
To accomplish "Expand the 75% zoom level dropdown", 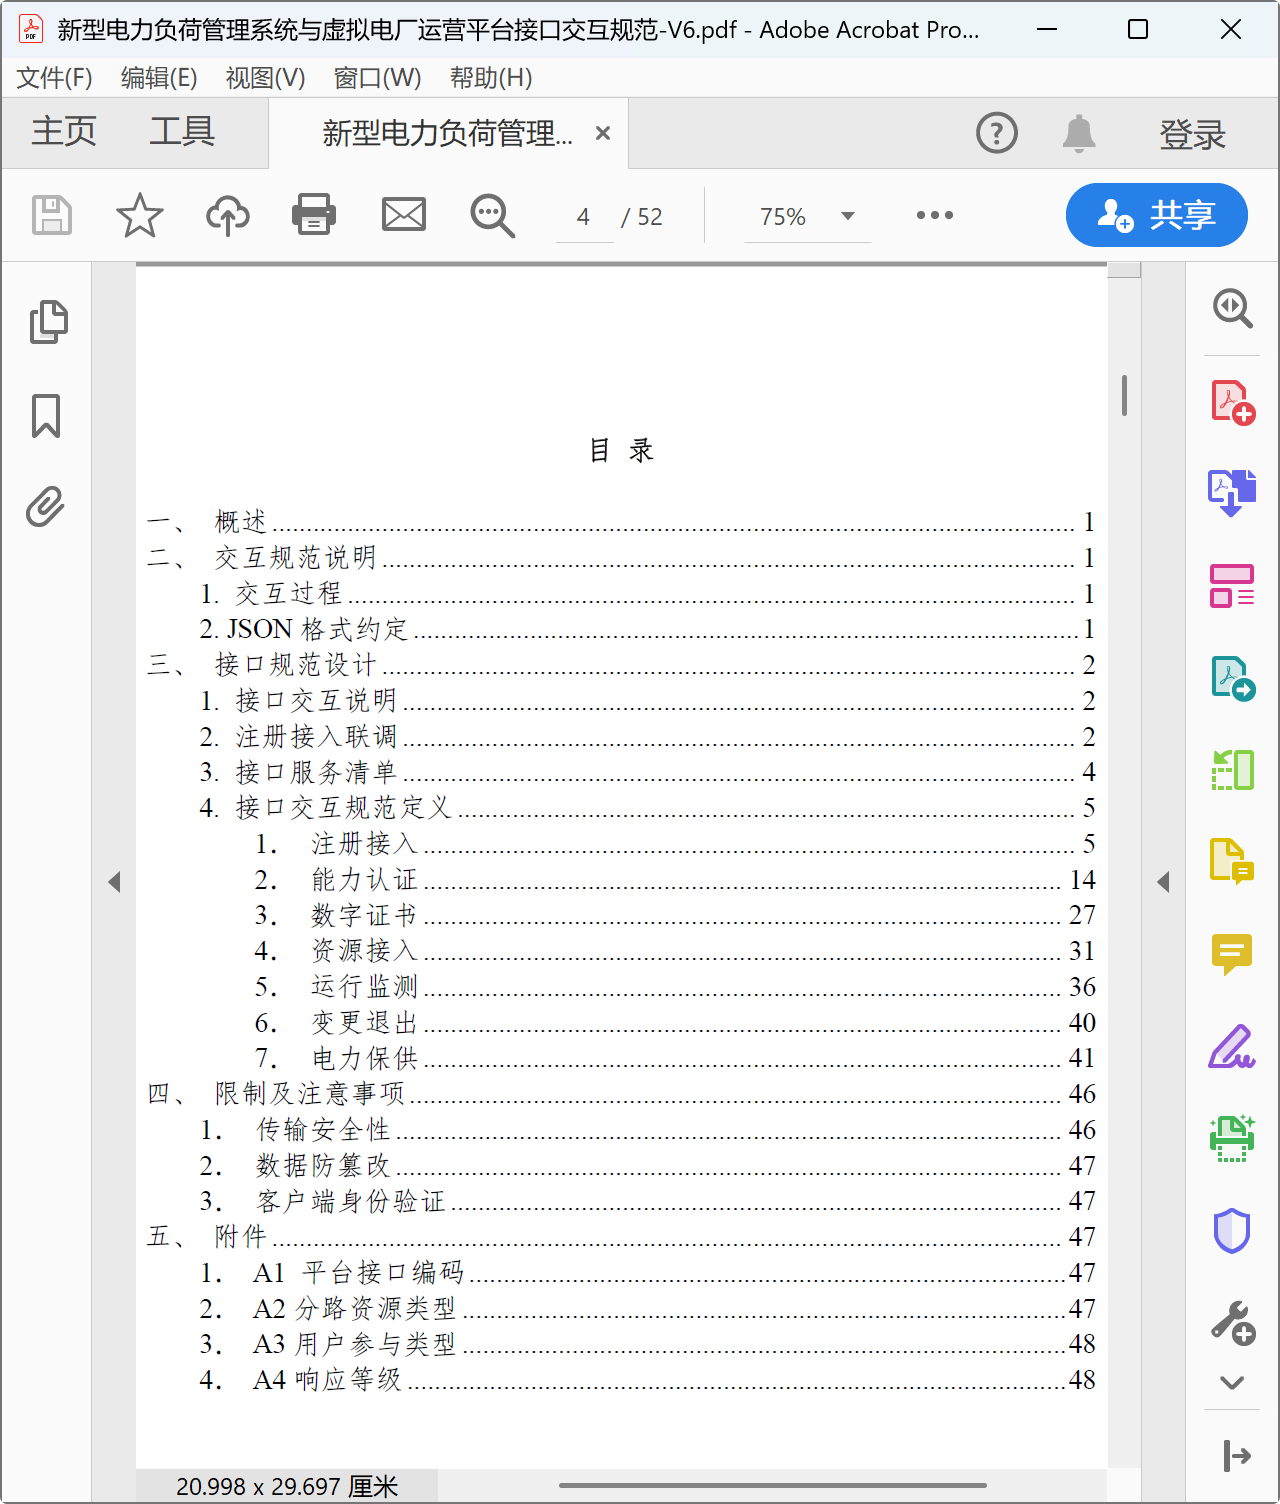I will click(848, 216).
